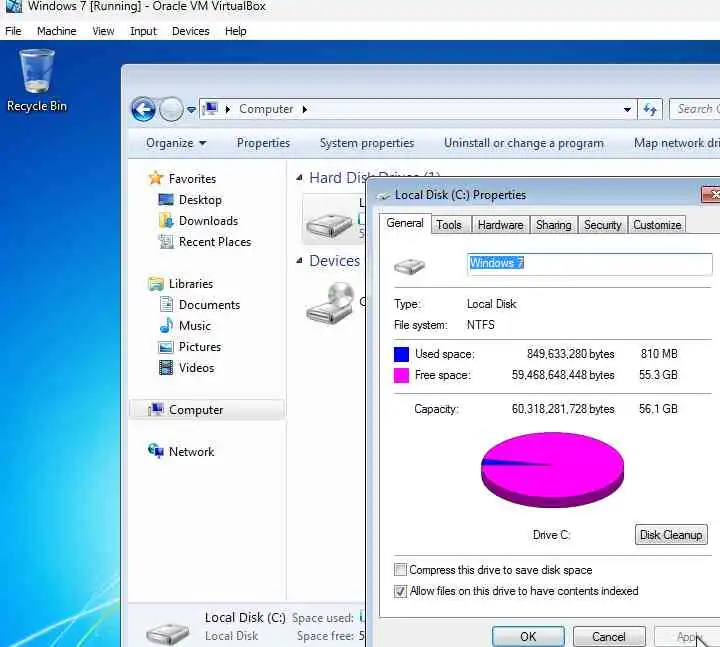Select the Network icon in sidebar
The image size is (720, 647).
(x=156, y=451)
